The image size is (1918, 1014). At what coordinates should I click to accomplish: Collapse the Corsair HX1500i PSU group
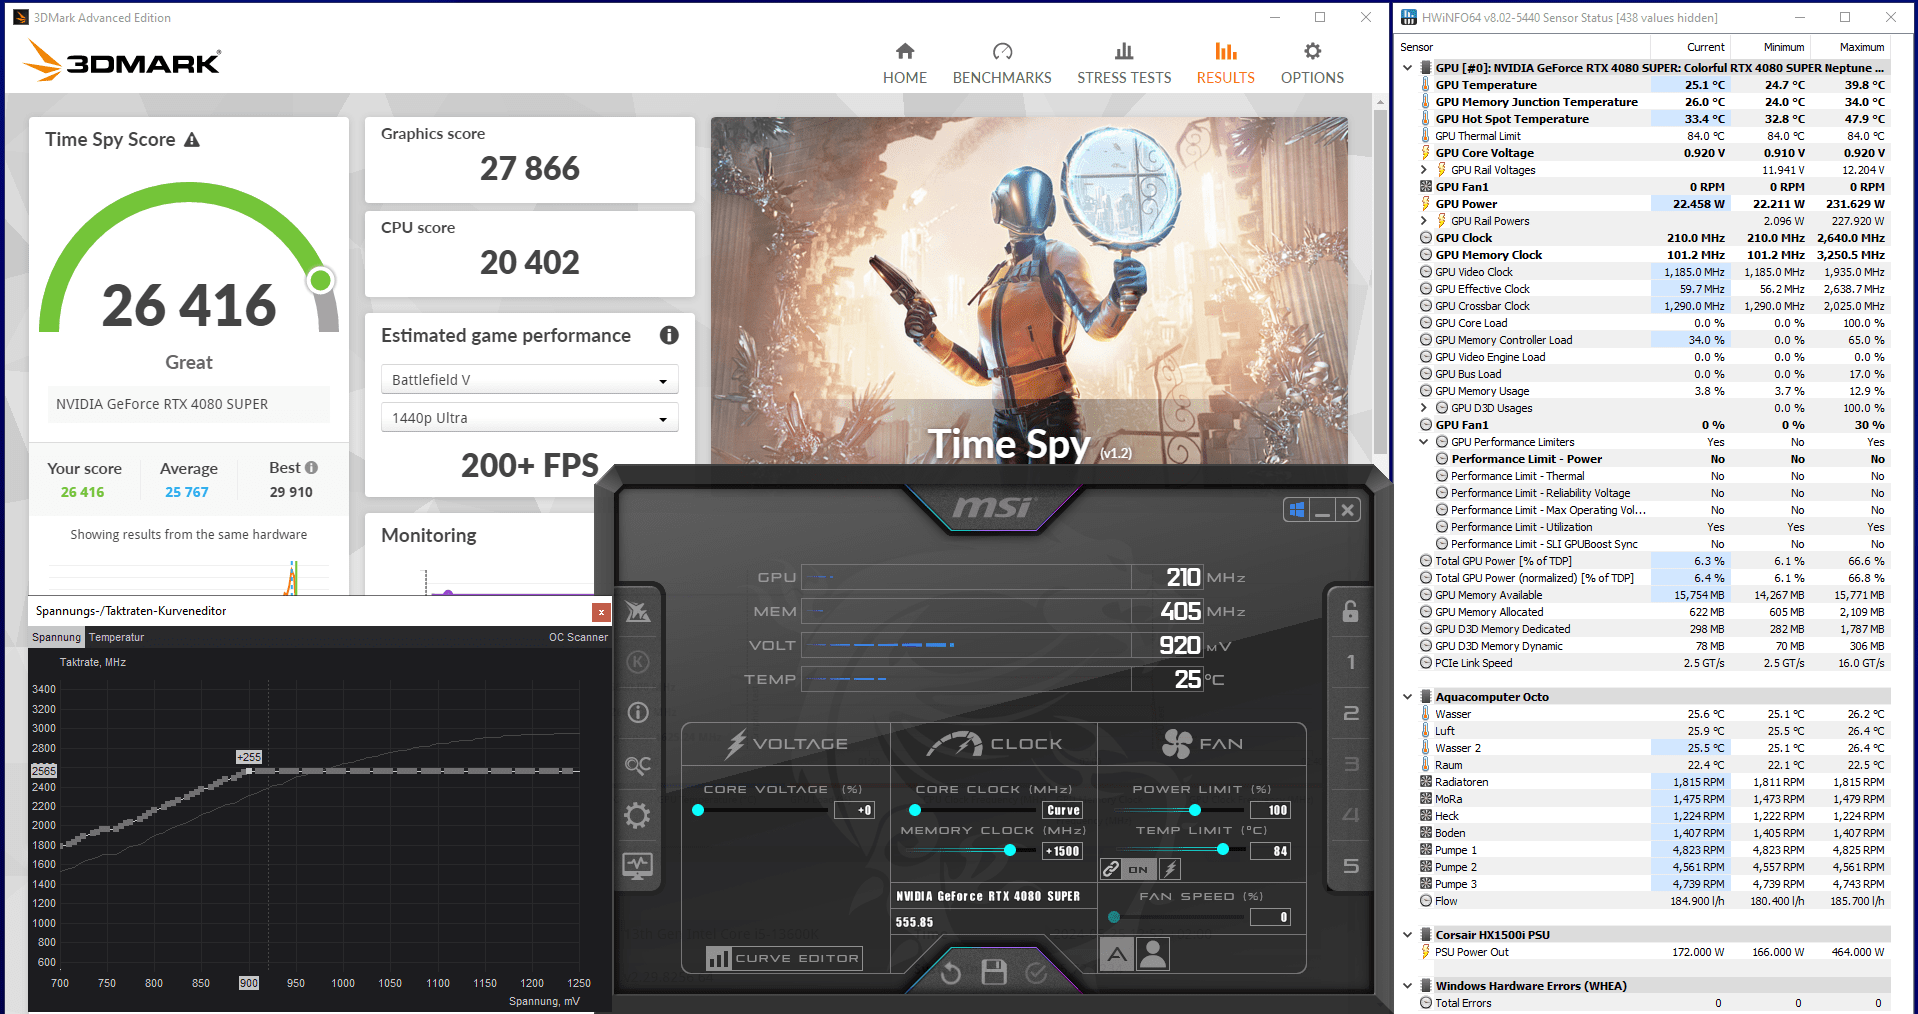[x=1408, y=935]
